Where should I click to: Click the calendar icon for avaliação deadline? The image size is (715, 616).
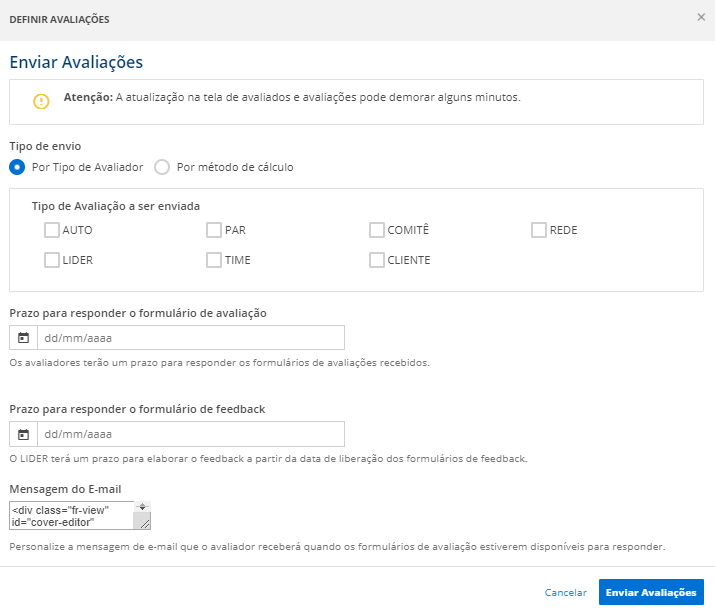coord(23,337)
